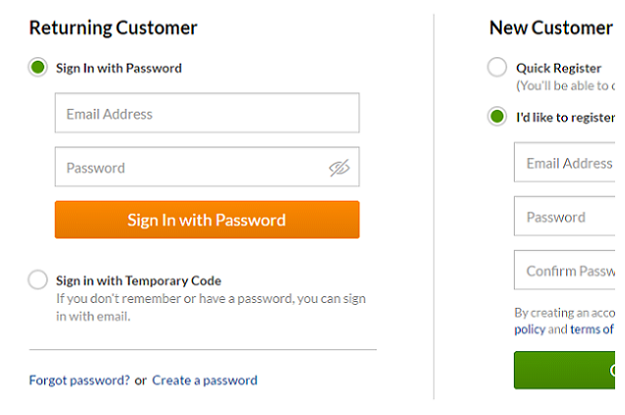Choose the Quick Register radio option
Viewport: 625px width, 415px height.
coord(497,67)
